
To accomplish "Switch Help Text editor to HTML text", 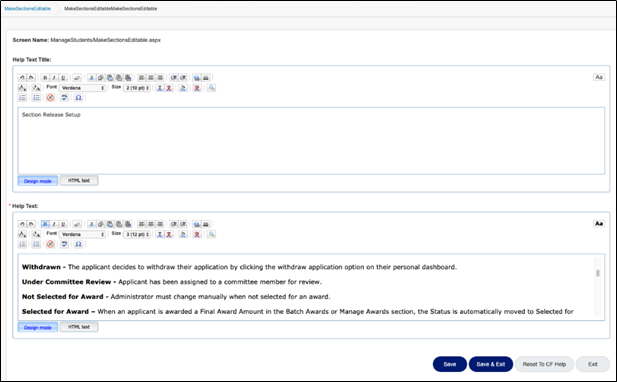I will click(79, 327).
